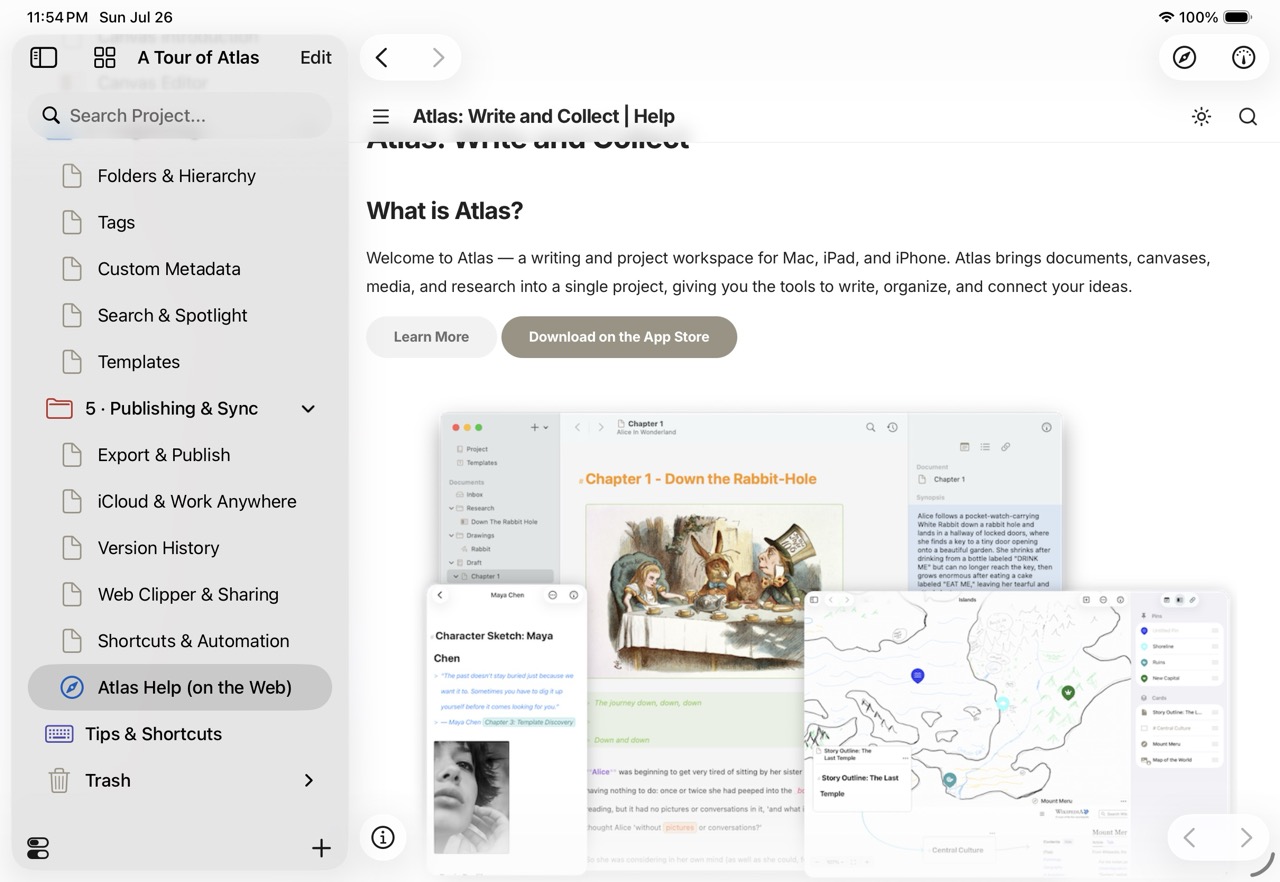The height and width of the screenshot is (882, 1280).
Task: Click the document icon beside Tags
Action: tap(72, 222)
